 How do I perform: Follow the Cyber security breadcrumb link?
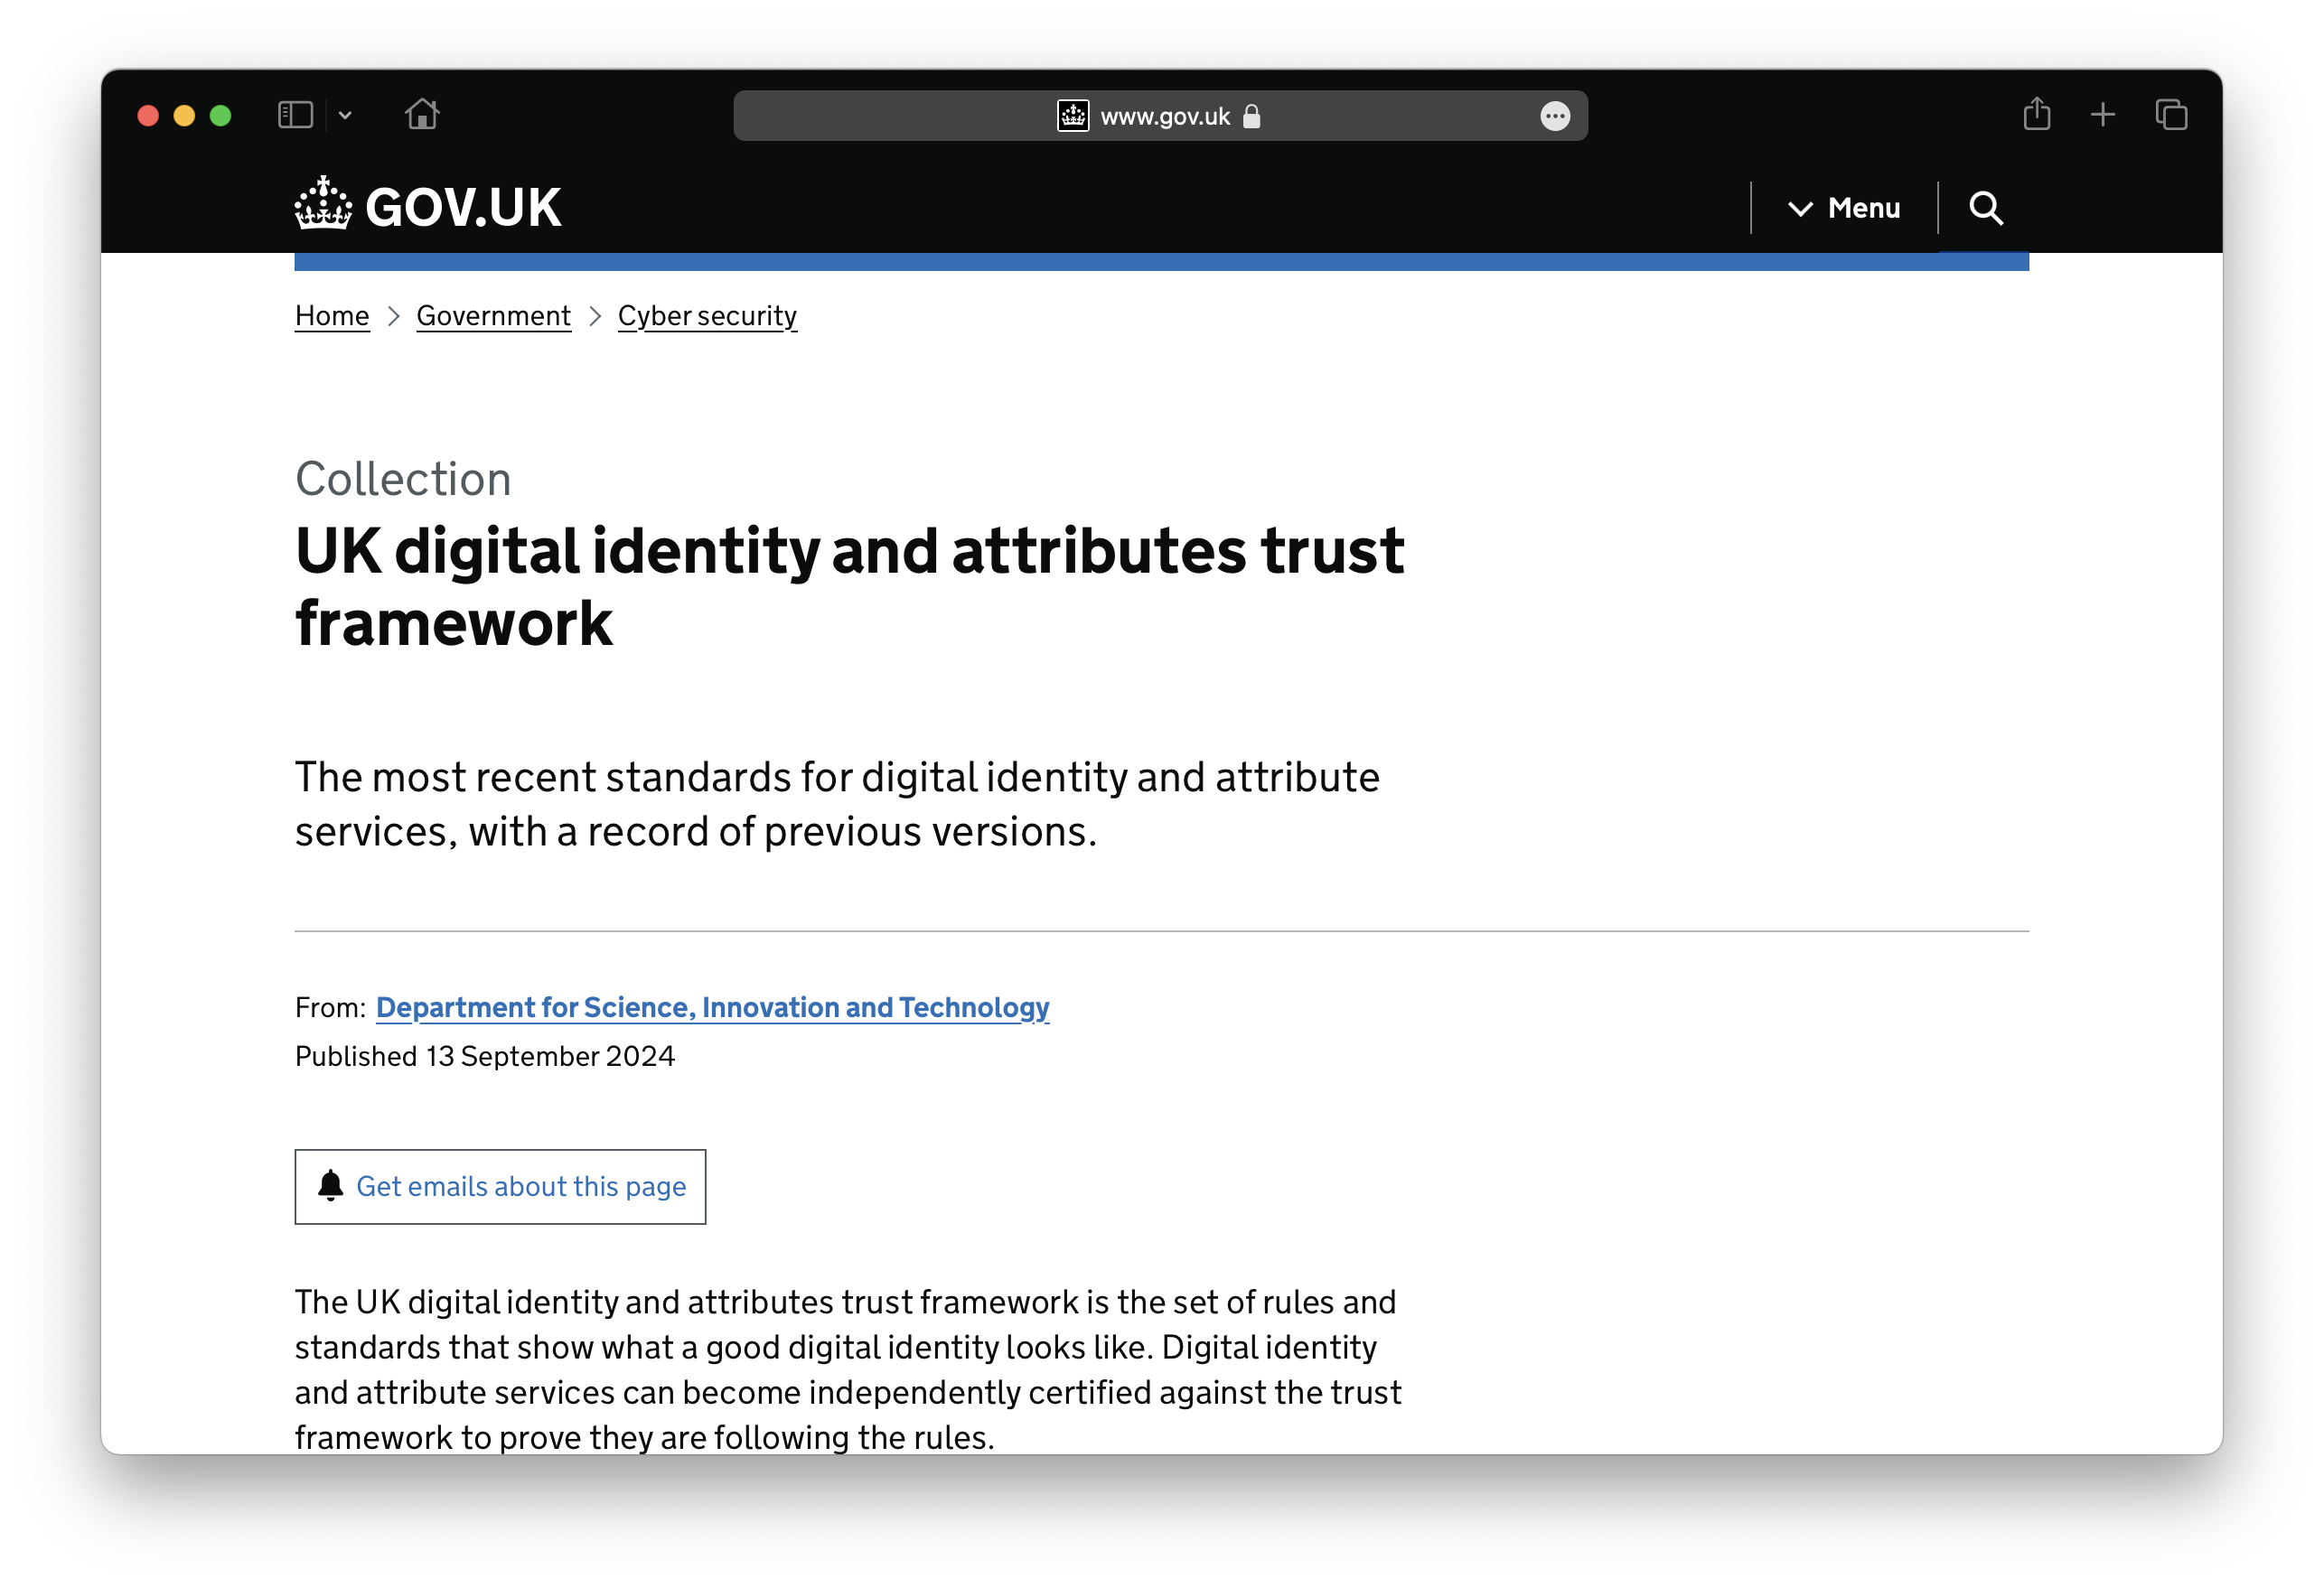[x=707, y=316]
